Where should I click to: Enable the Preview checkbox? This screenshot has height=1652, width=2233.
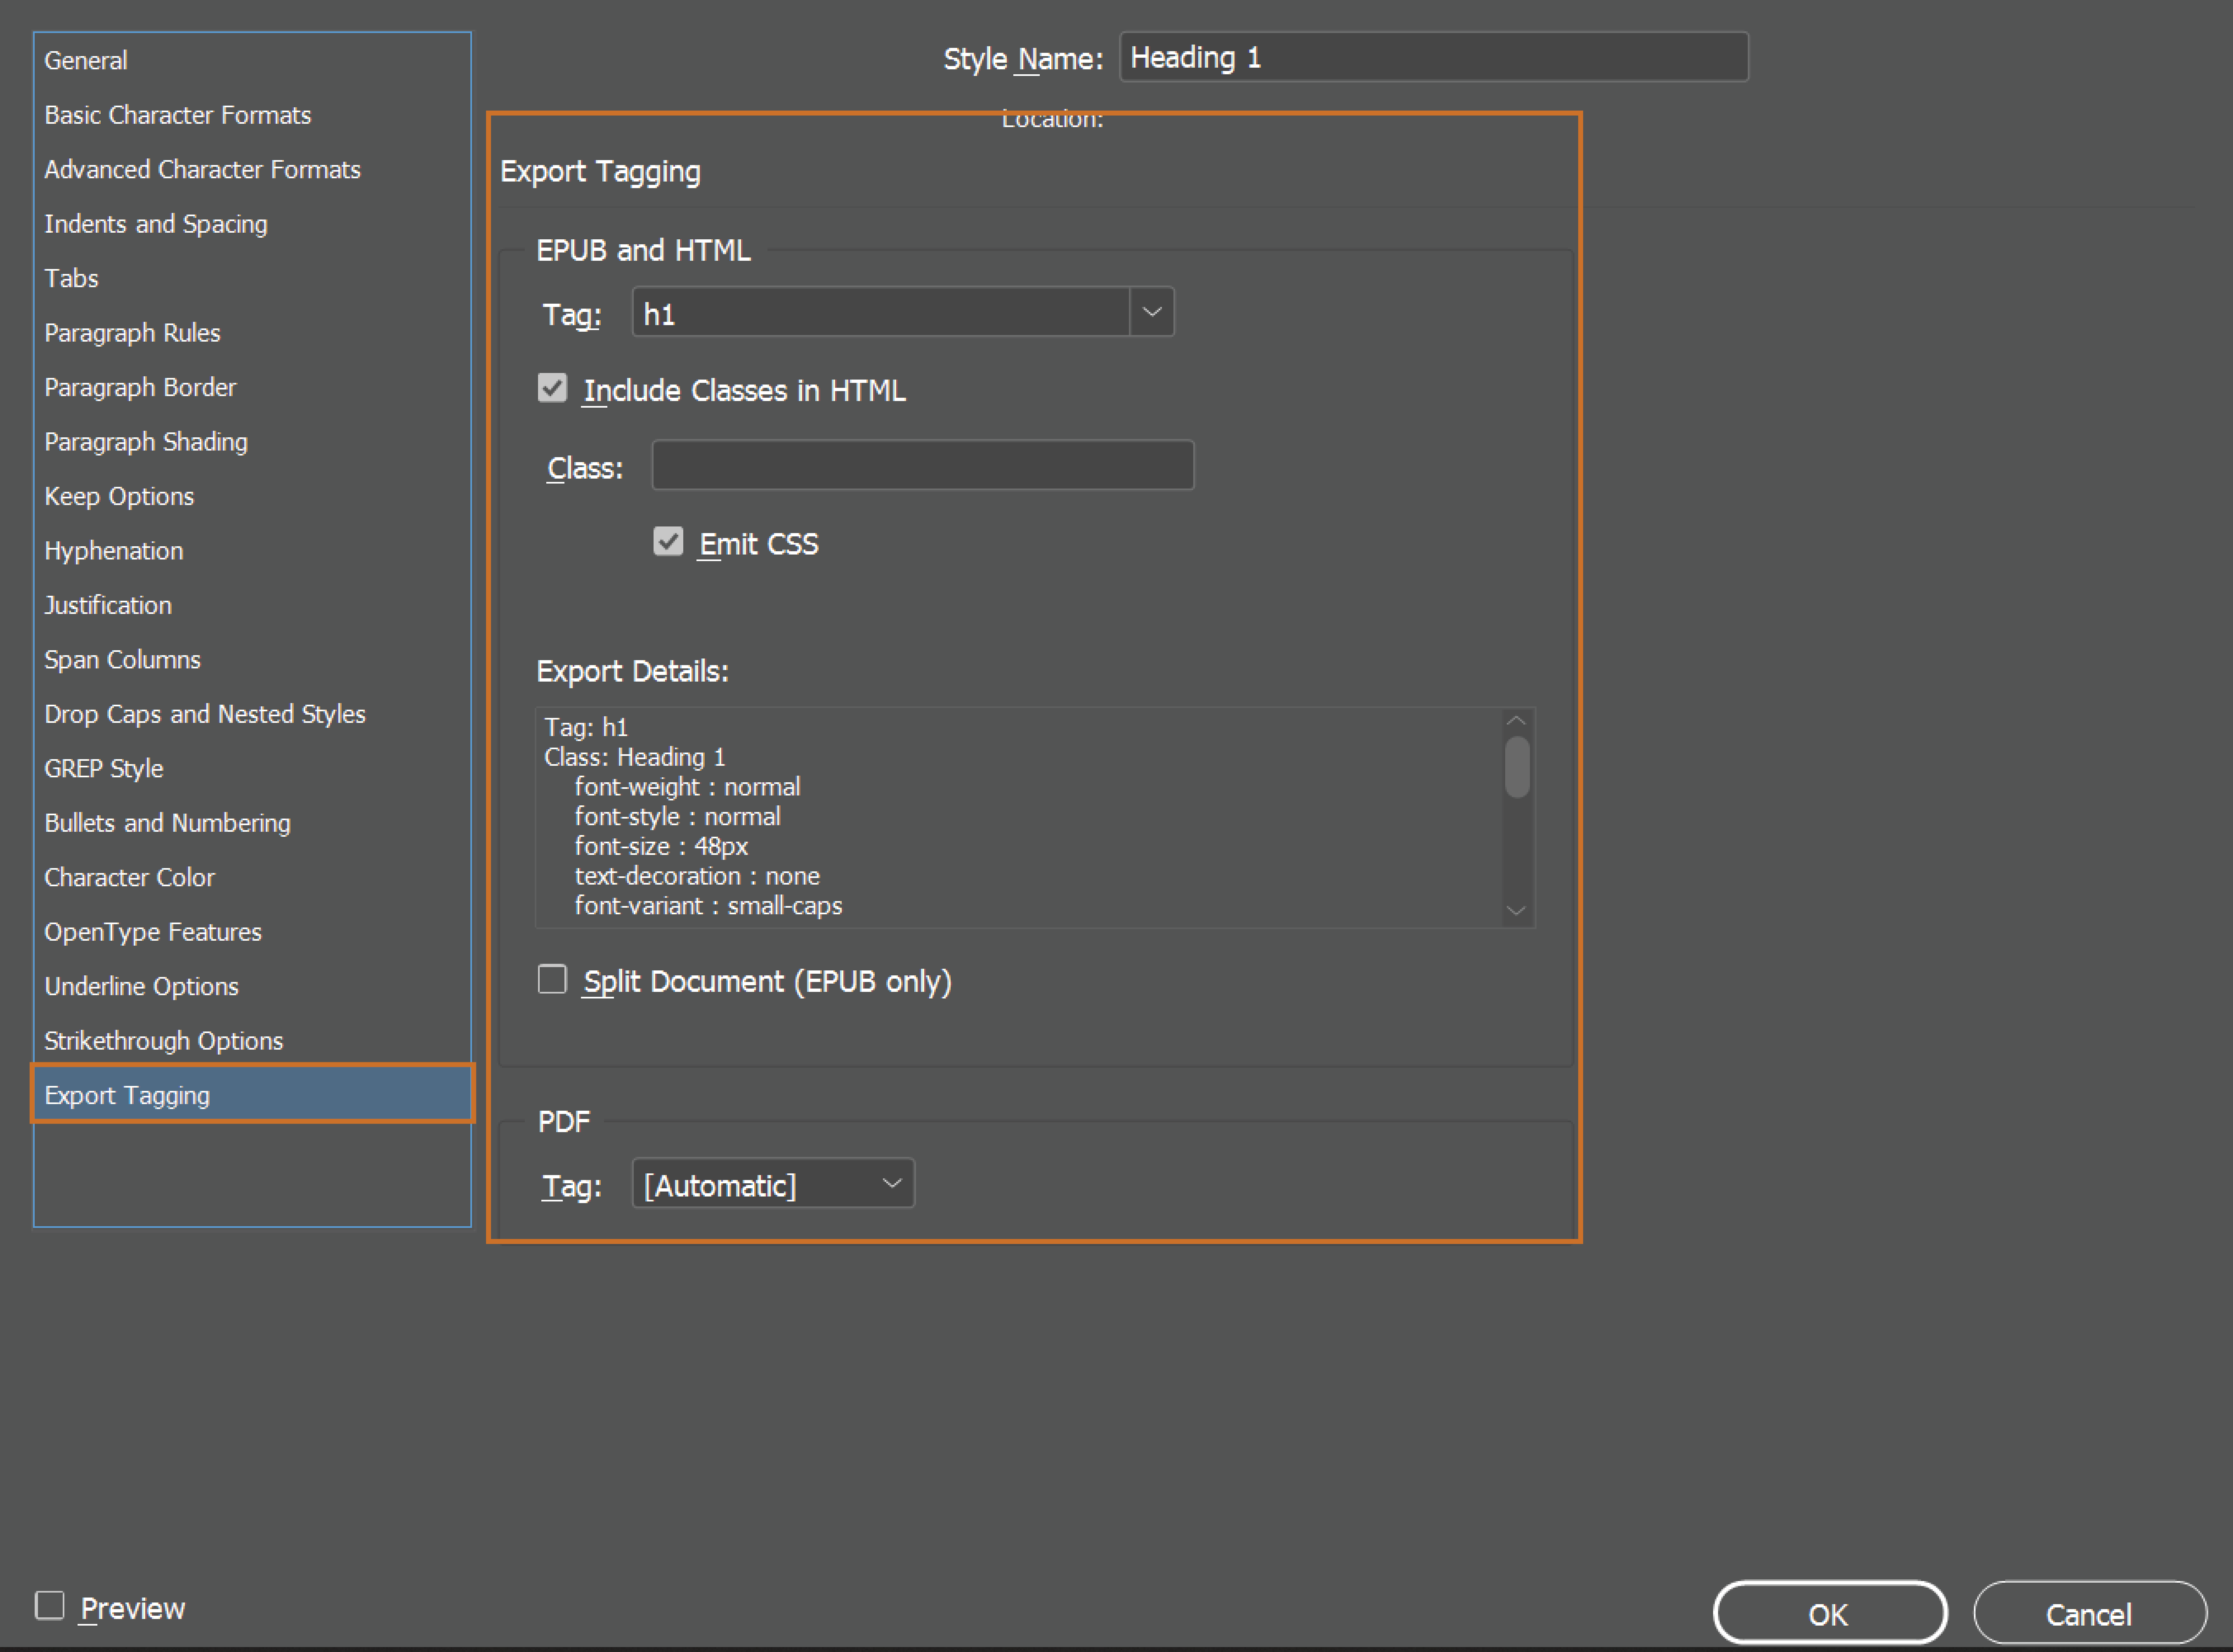click(x=50, y=1606)
